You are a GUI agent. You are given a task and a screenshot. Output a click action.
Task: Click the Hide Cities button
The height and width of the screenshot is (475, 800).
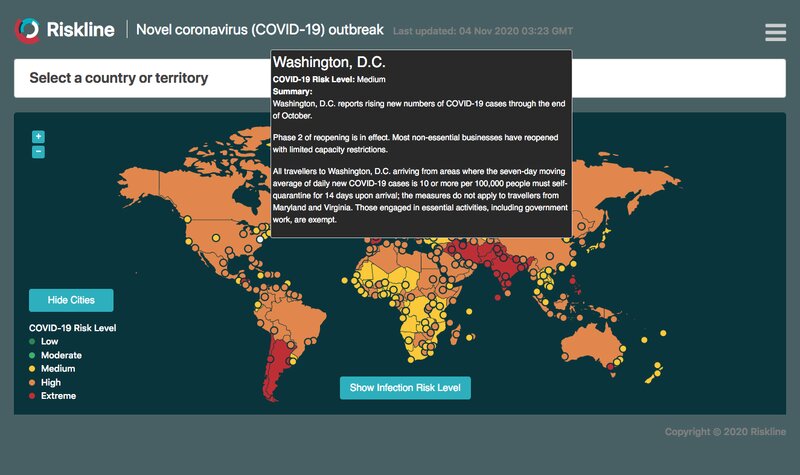point(71,300)
